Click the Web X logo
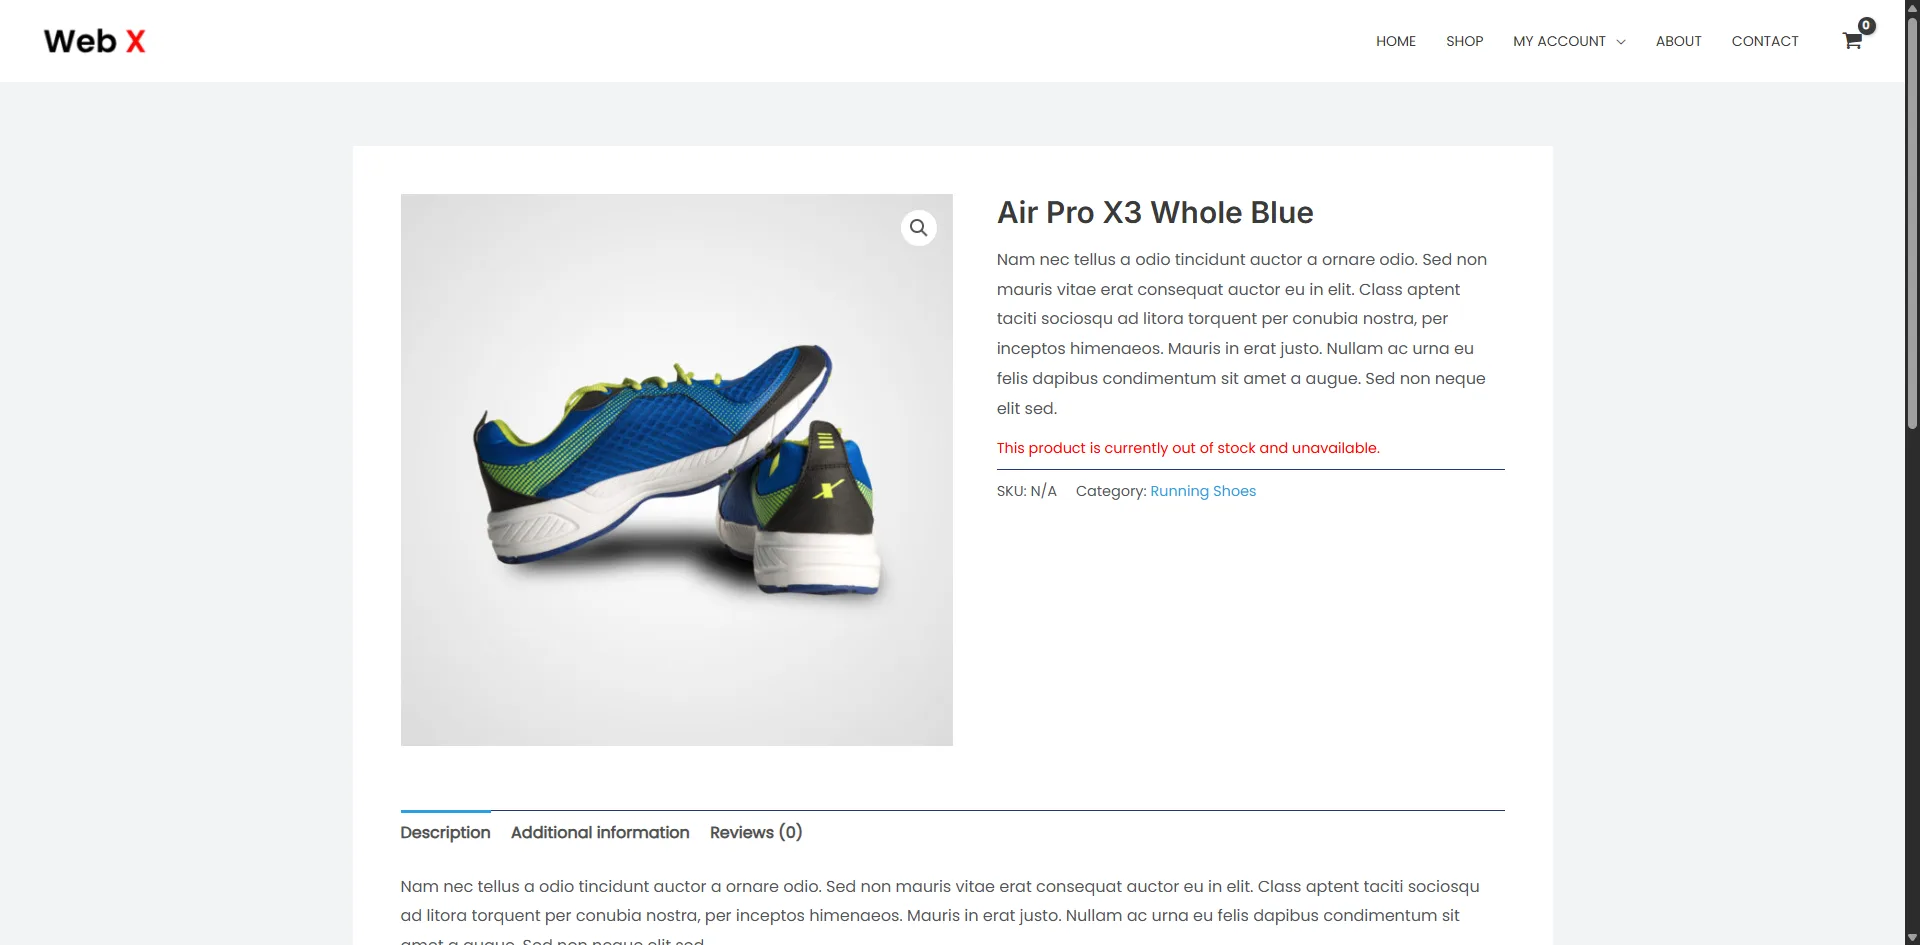This screenshot has height=945, width=1920. [95, 41]
